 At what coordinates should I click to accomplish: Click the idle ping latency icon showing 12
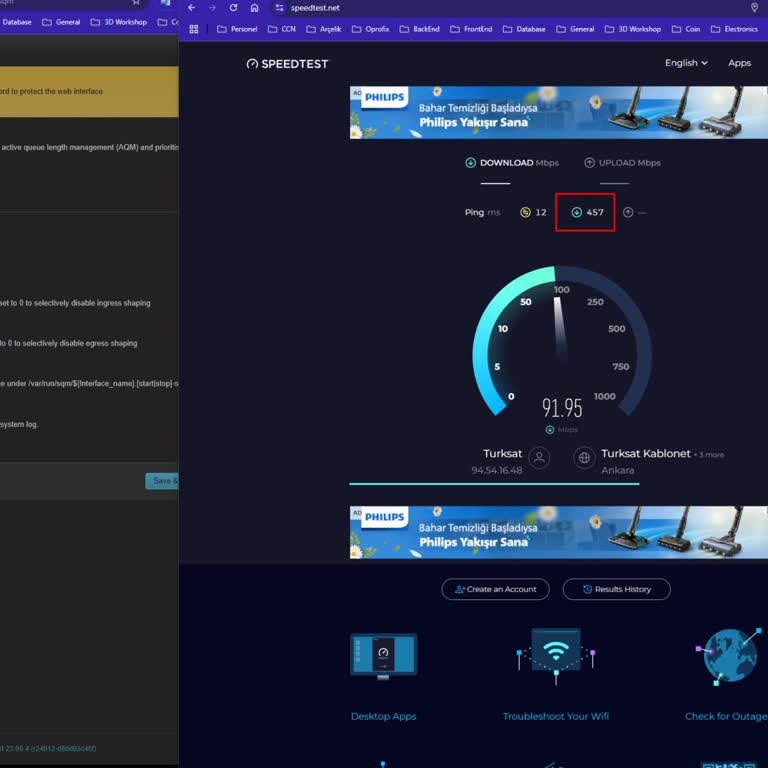(525, 212)
